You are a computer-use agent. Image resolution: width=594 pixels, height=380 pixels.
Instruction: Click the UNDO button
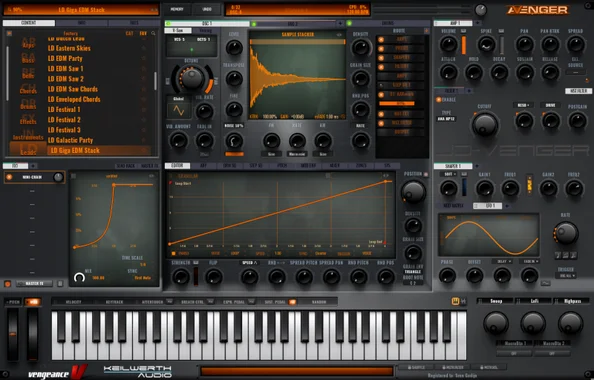click(207, 9)
